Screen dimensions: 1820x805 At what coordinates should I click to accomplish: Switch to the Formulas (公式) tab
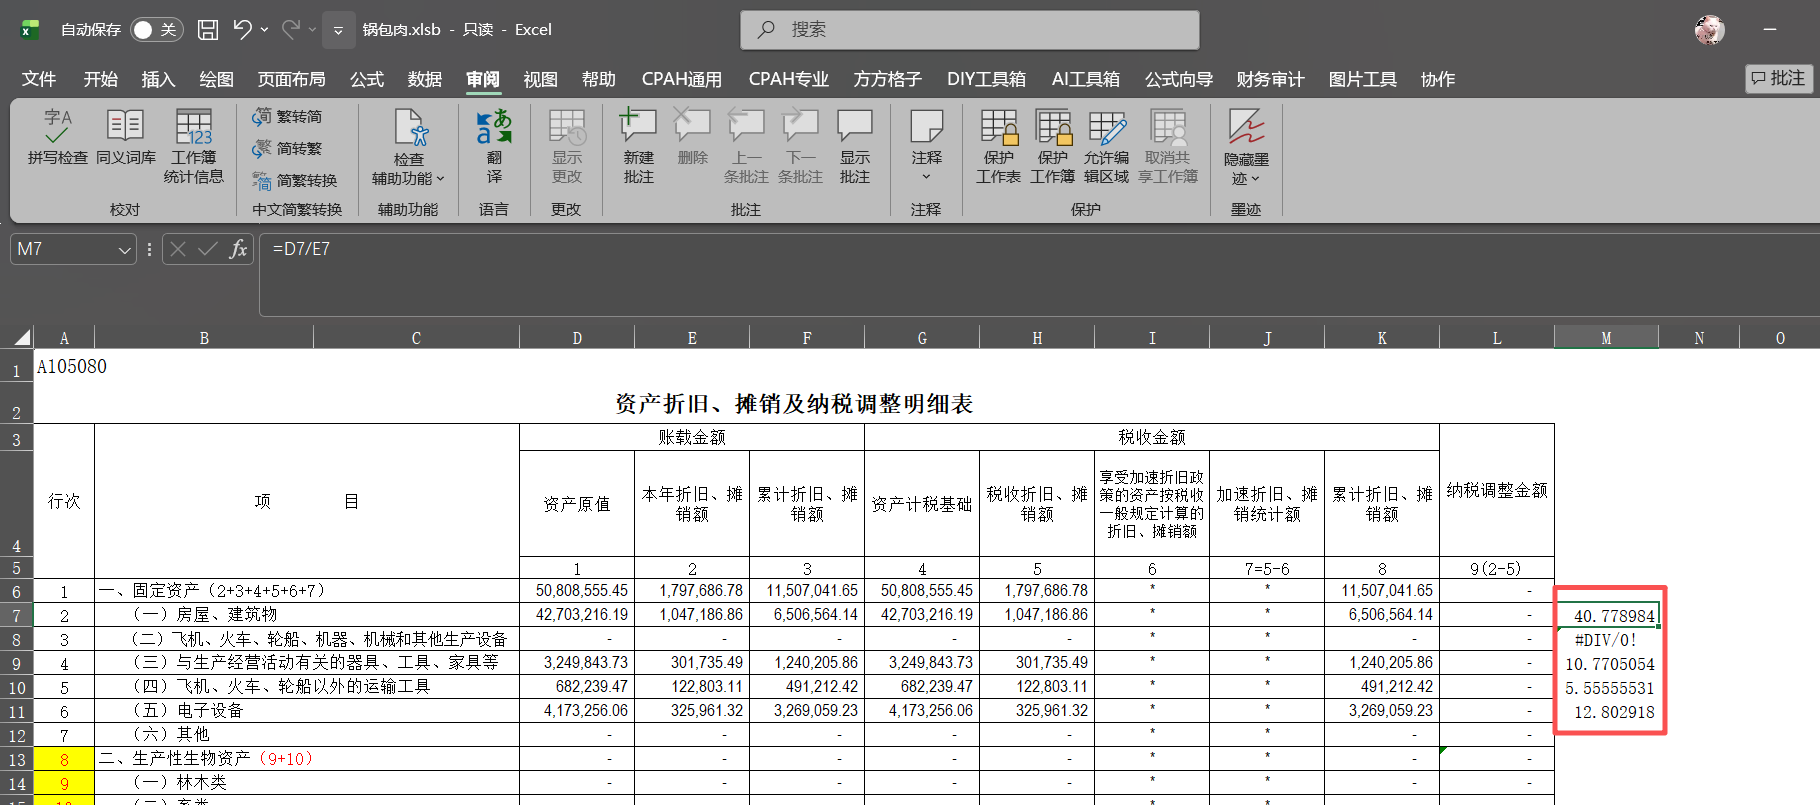[367, 79]
